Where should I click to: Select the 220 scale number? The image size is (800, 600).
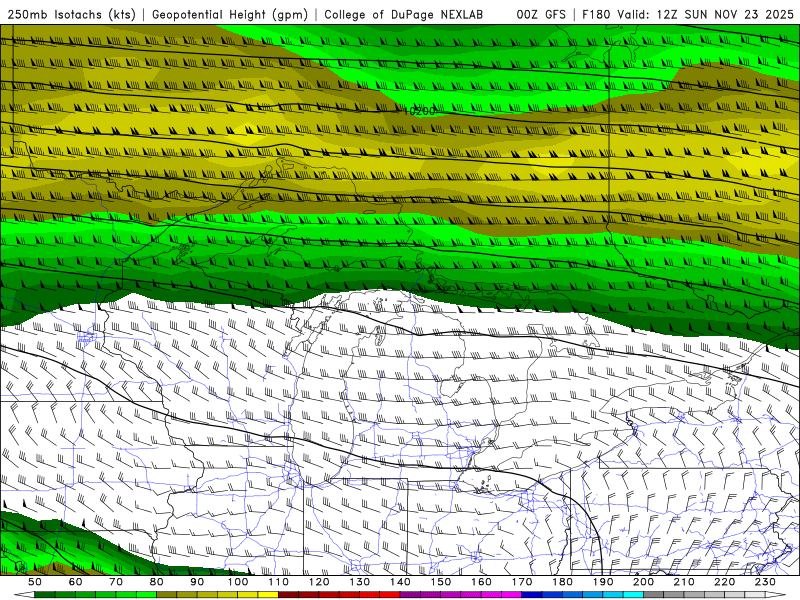click(724, 582)
